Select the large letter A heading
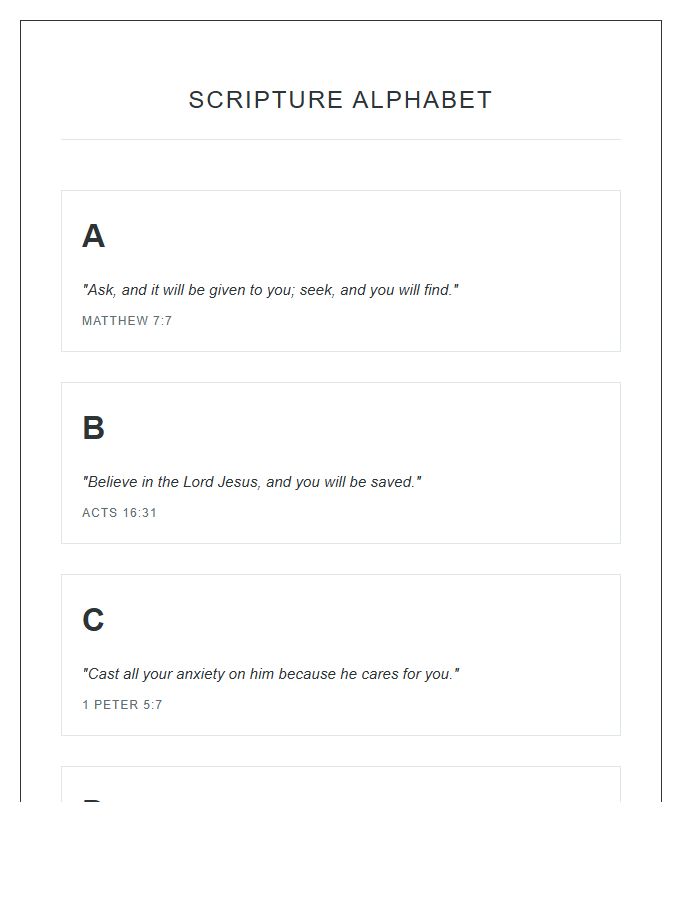The image size is (700, 900). pyautogui.click(x=93, y=237)
